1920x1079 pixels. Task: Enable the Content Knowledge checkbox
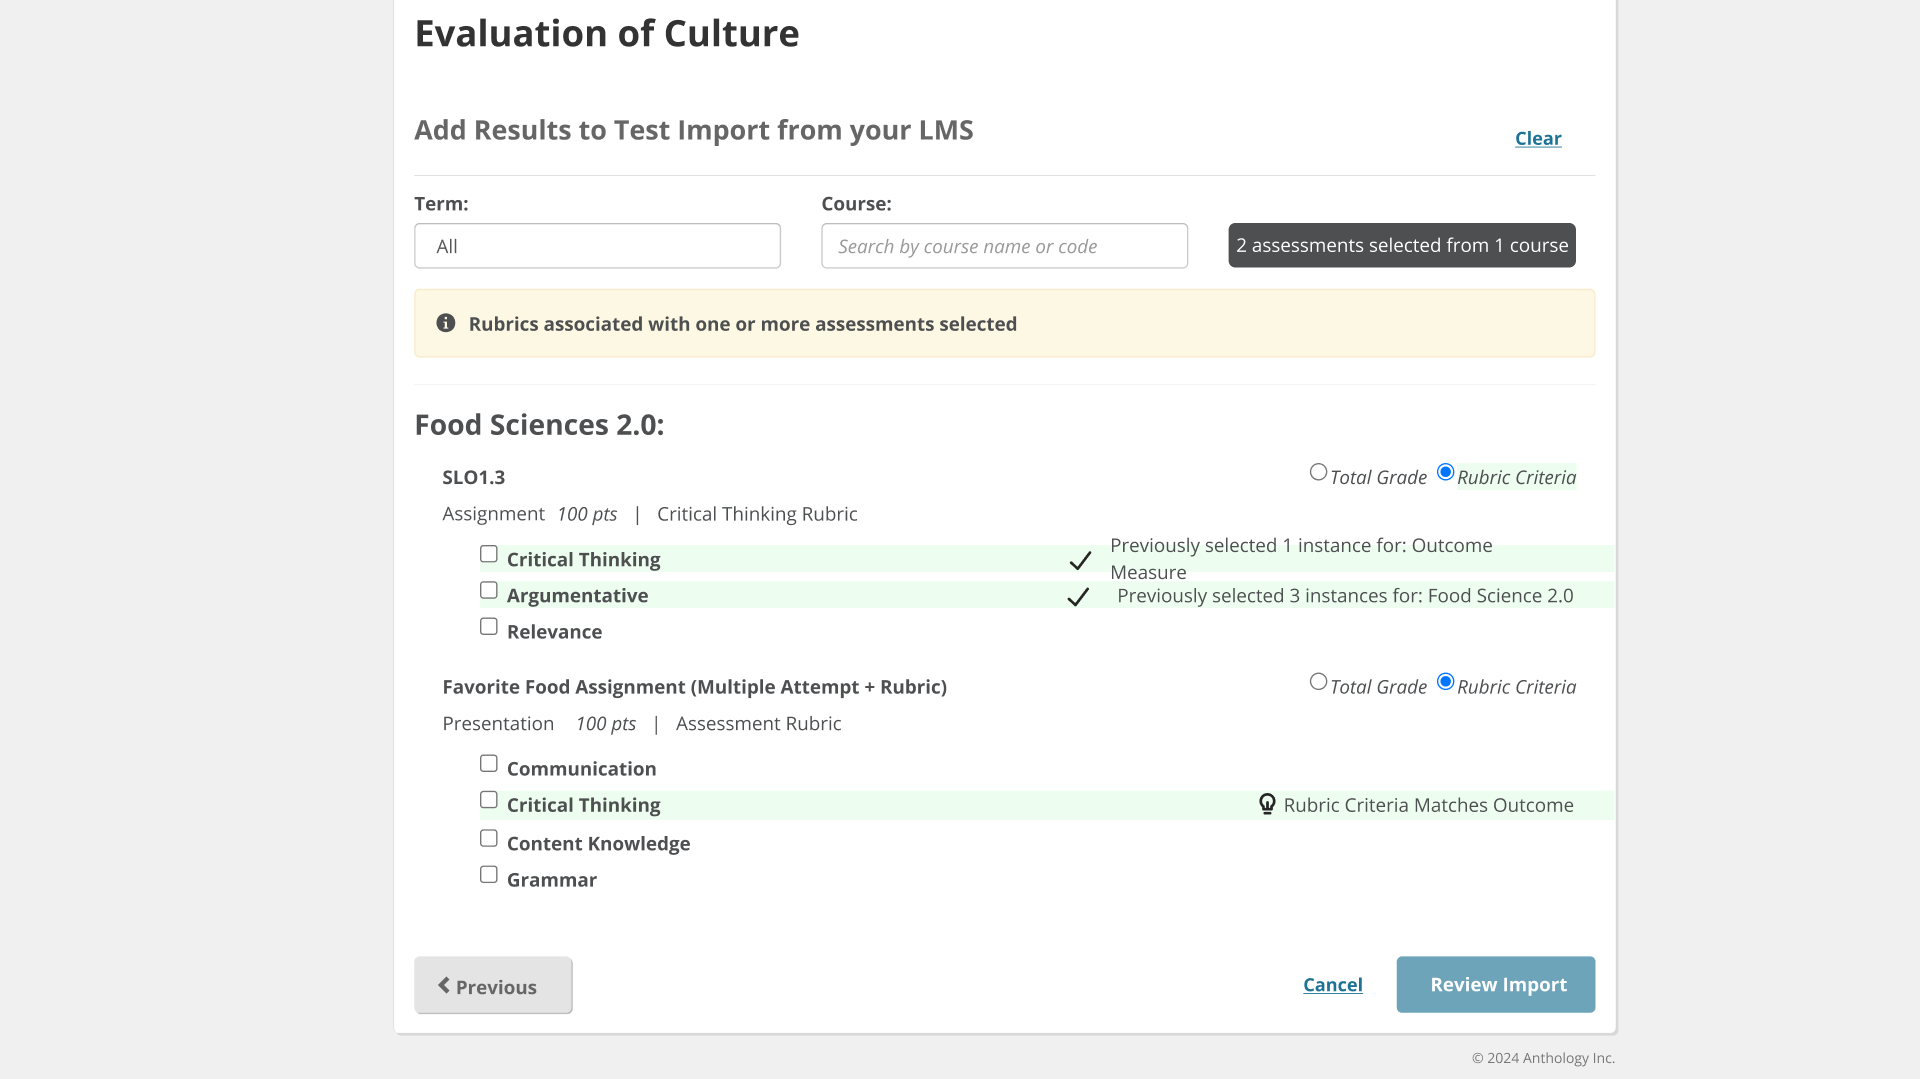pos(488,838)
